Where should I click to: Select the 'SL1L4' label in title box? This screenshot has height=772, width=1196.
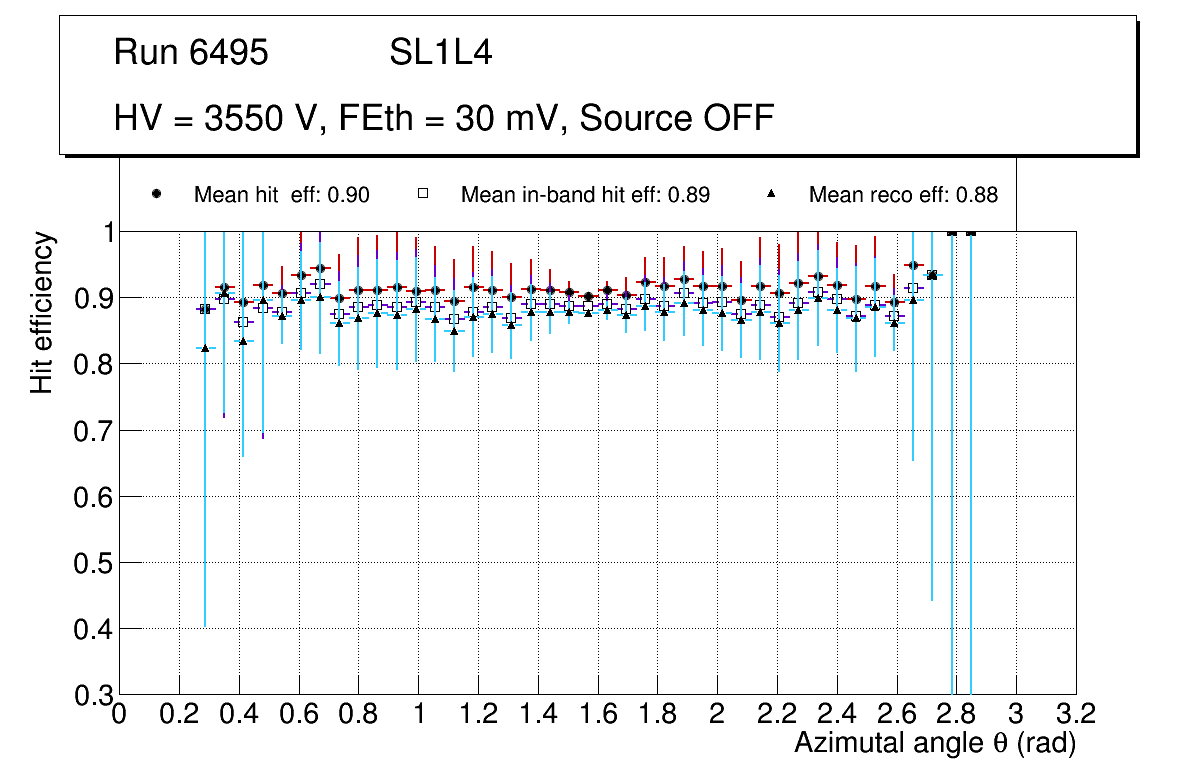pos(440,53)
